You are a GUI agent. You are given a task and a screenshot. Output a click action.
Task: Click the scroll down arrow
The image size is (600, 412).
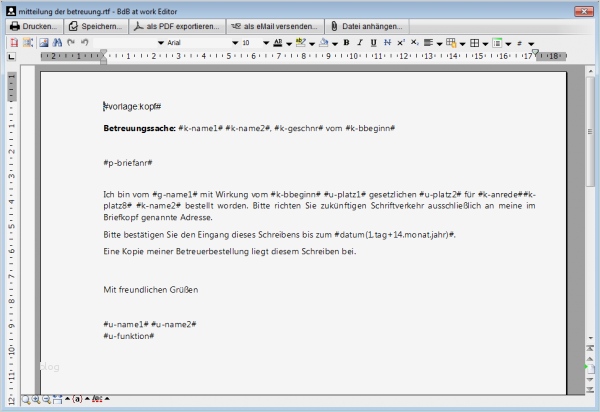tap(590, 338)
